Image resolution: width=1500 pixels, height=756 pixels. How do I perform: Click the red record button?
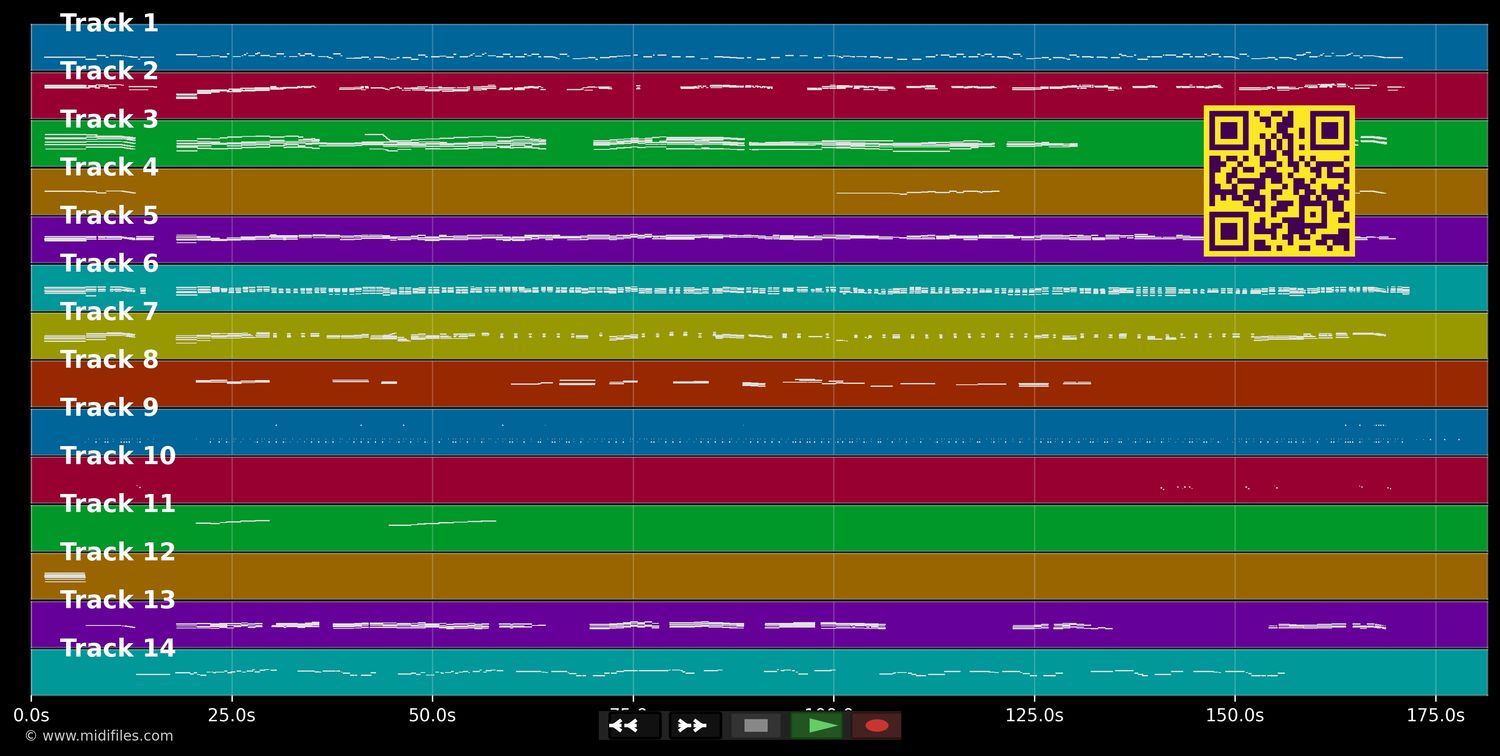coord(877,725)
